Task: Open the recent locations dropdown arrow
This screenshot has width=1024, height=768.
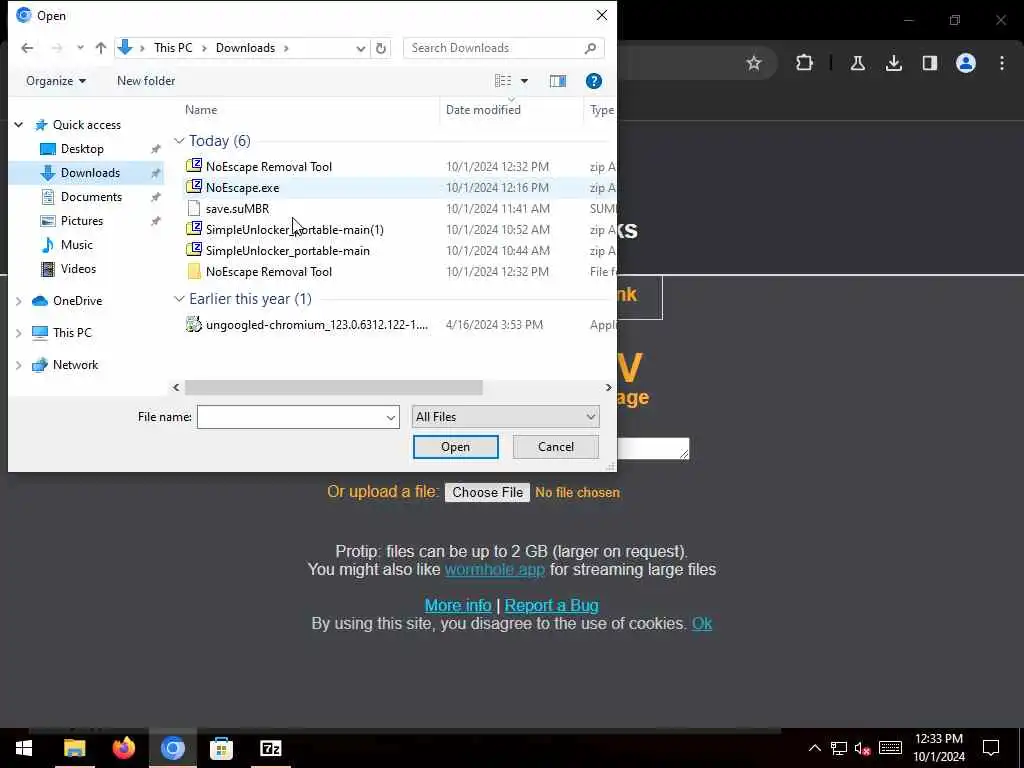Action: 80,48
